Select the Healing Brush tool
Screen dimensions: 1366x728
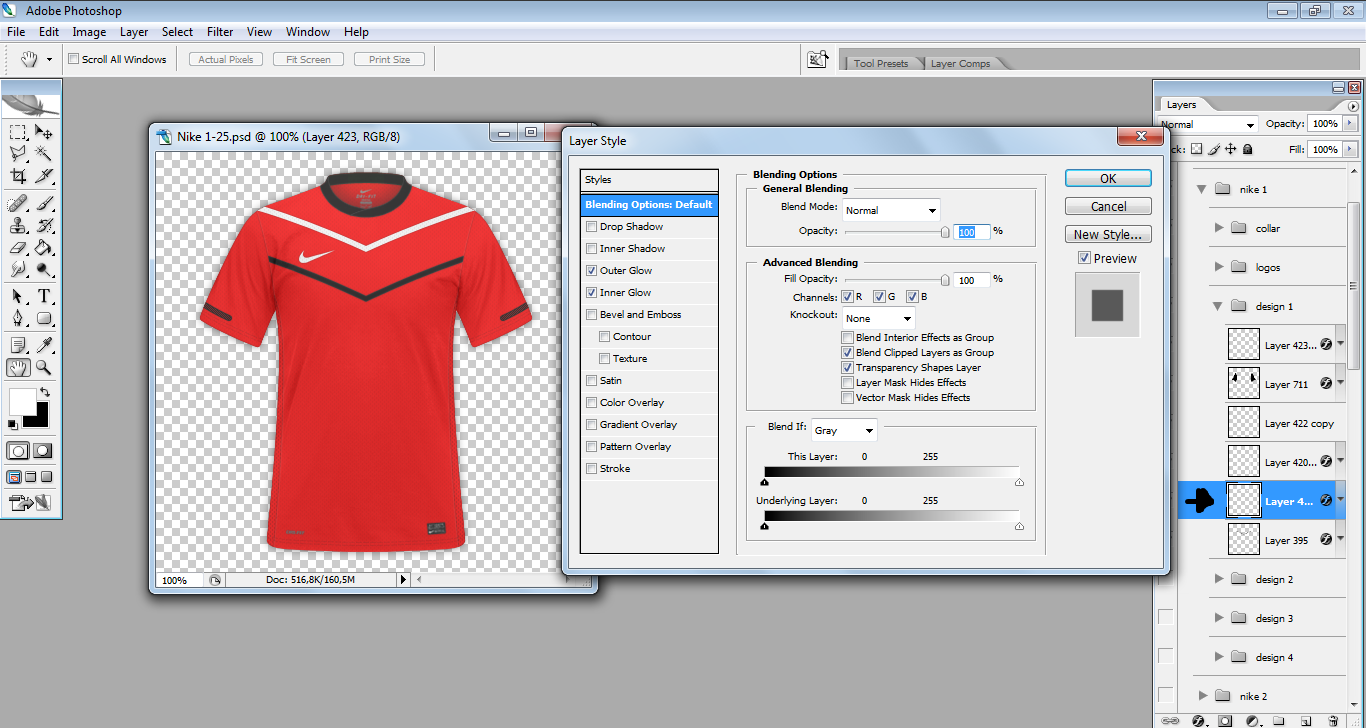(18, 203)
